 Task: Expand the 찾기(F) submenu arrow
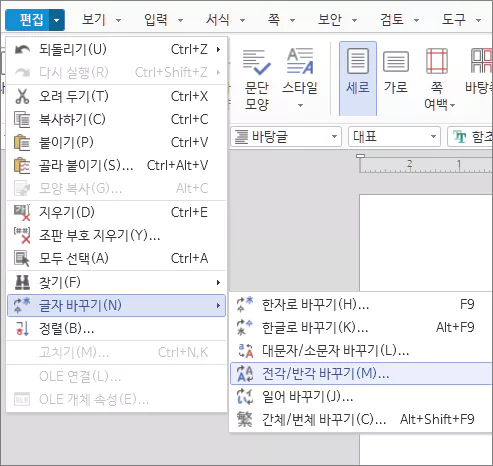[218, 282]
